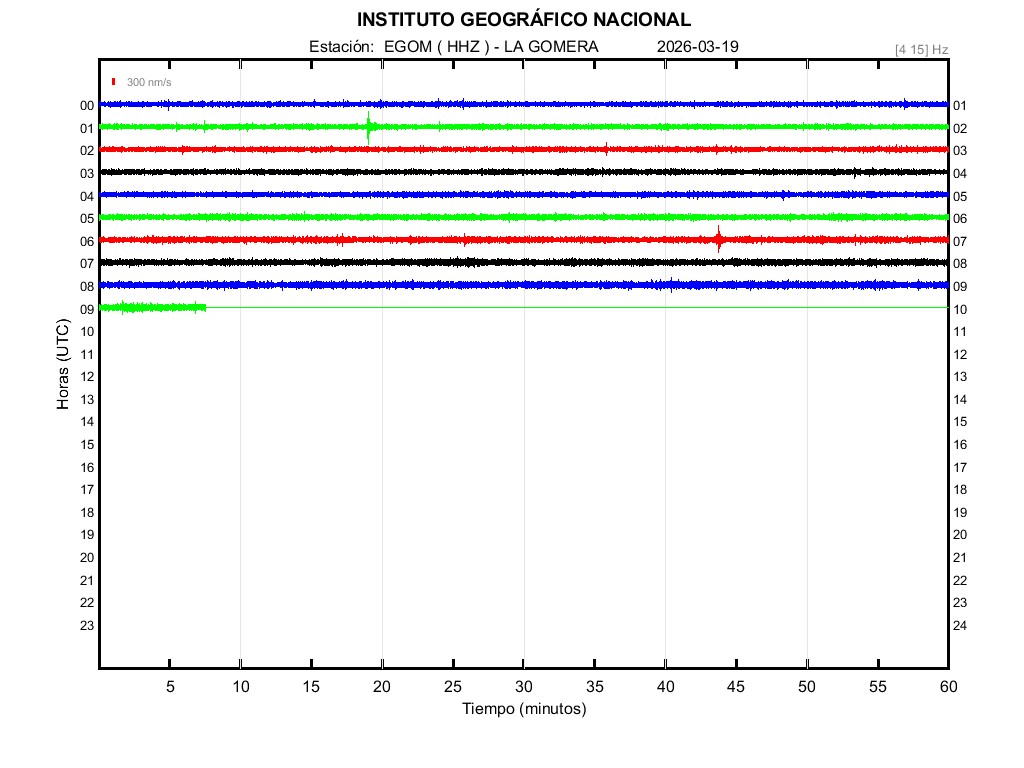Click the 60 minute tick label on the x-axis
Viewport: 1024px width, 768px height.
[x=947, y=686]
